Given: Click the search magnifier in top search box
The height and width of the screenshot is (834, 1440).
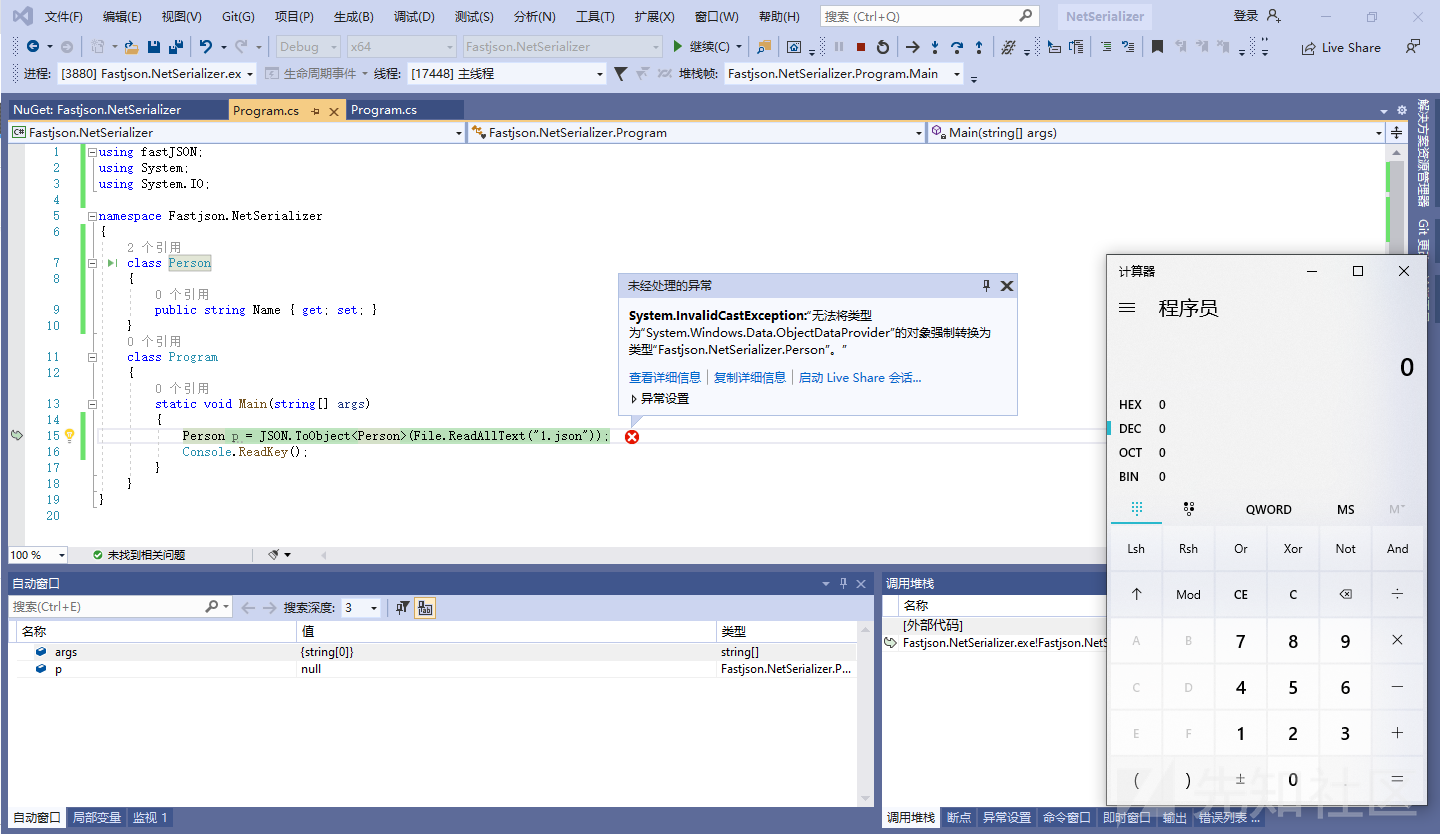Looking at the screenshot, I should (x=1026, y=16).
